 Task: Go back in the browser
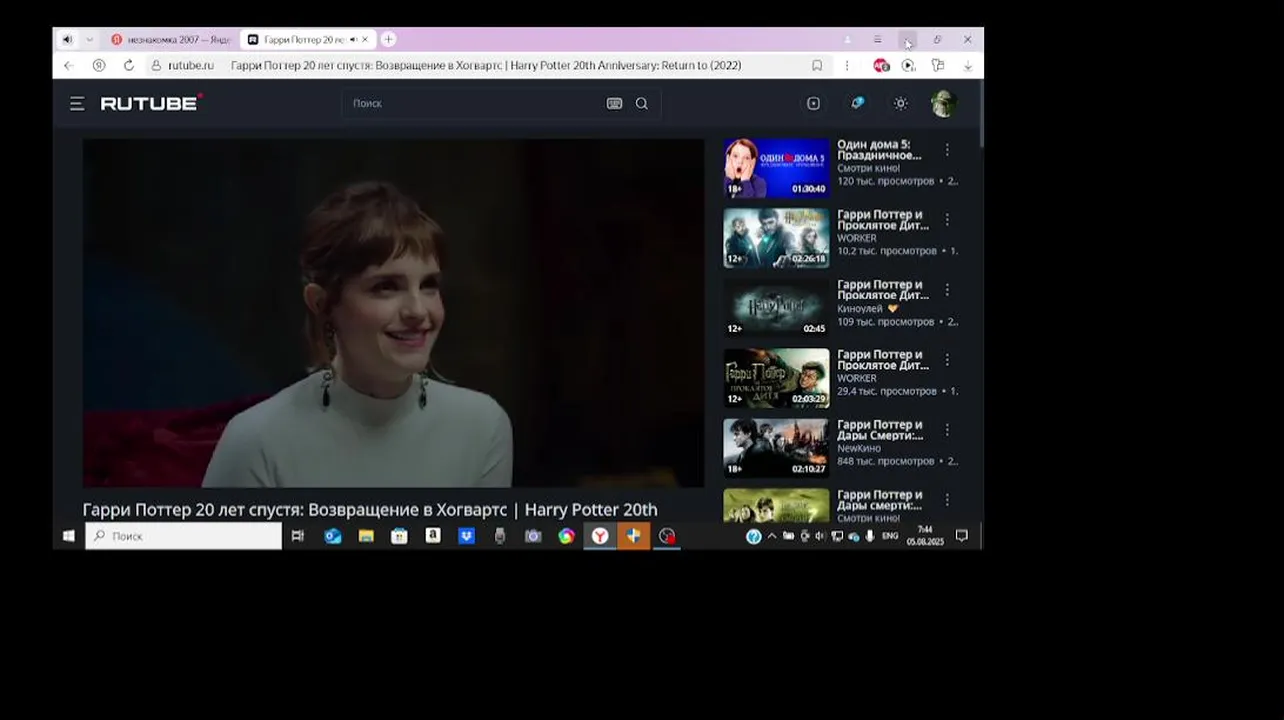68,65
